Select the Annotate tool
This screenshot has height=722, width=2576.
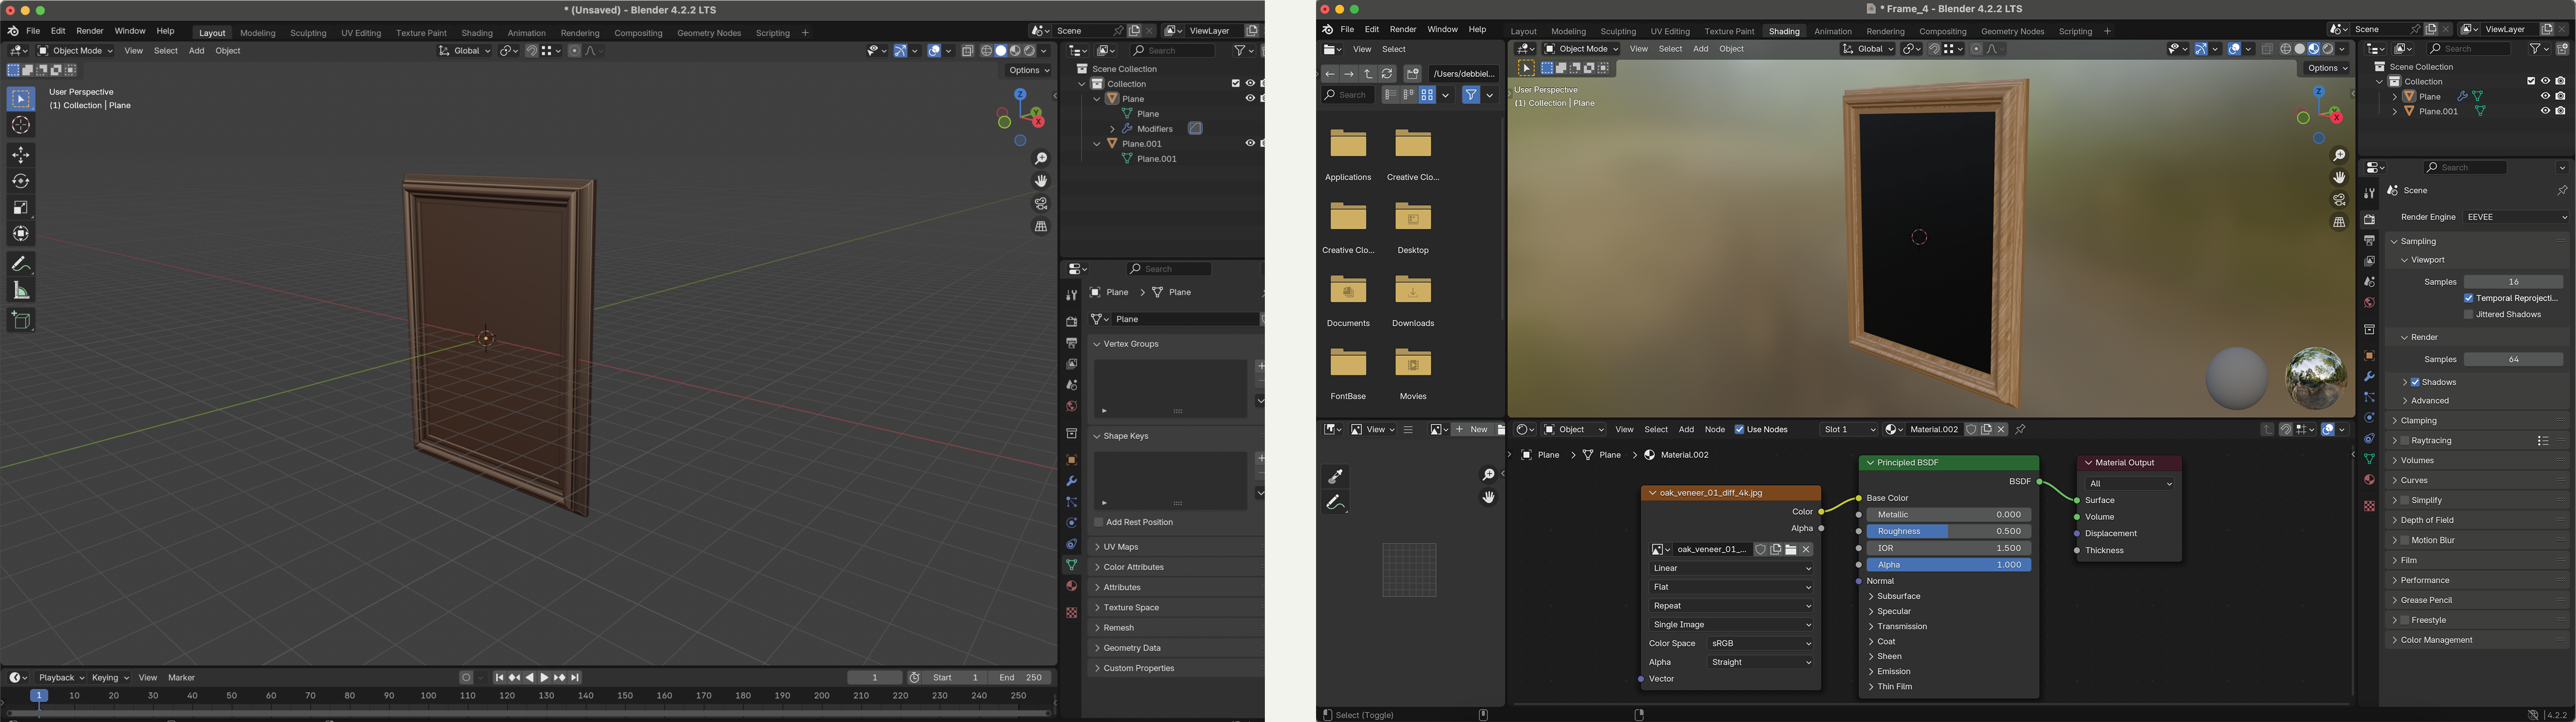pyautogui.click(x=21, y=264)
